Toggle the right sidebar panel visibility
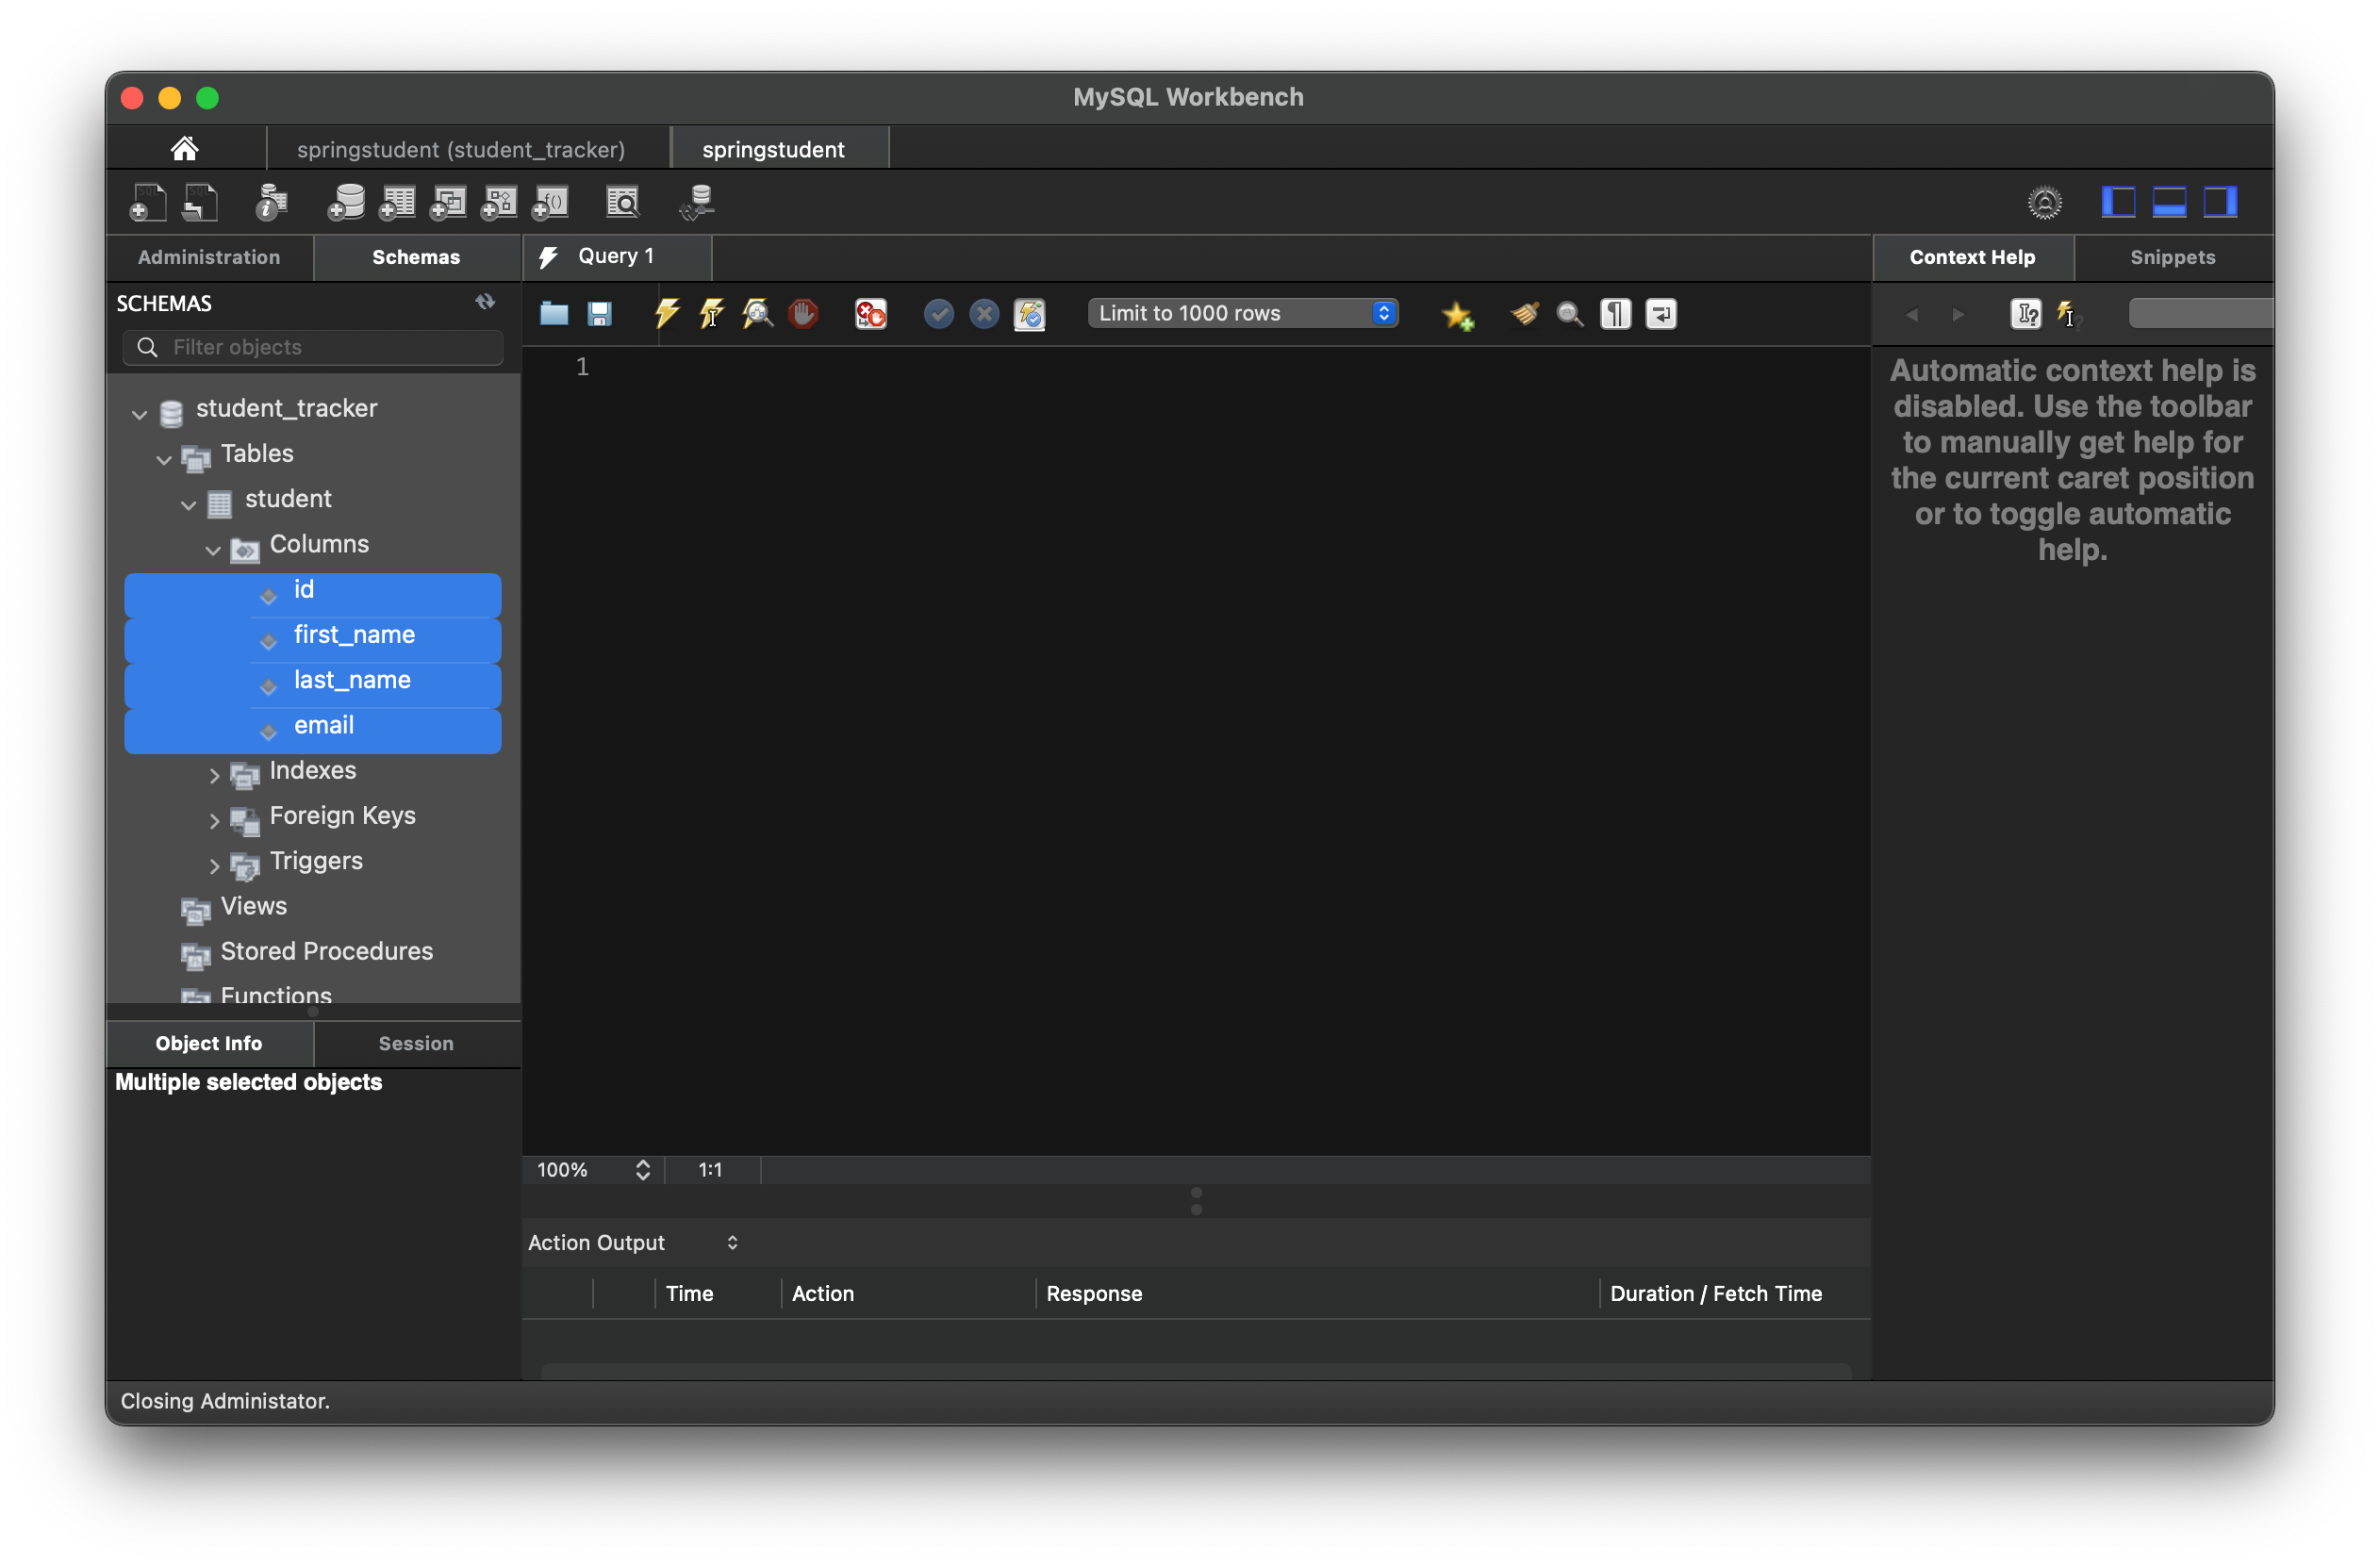 coord(2220,202)
